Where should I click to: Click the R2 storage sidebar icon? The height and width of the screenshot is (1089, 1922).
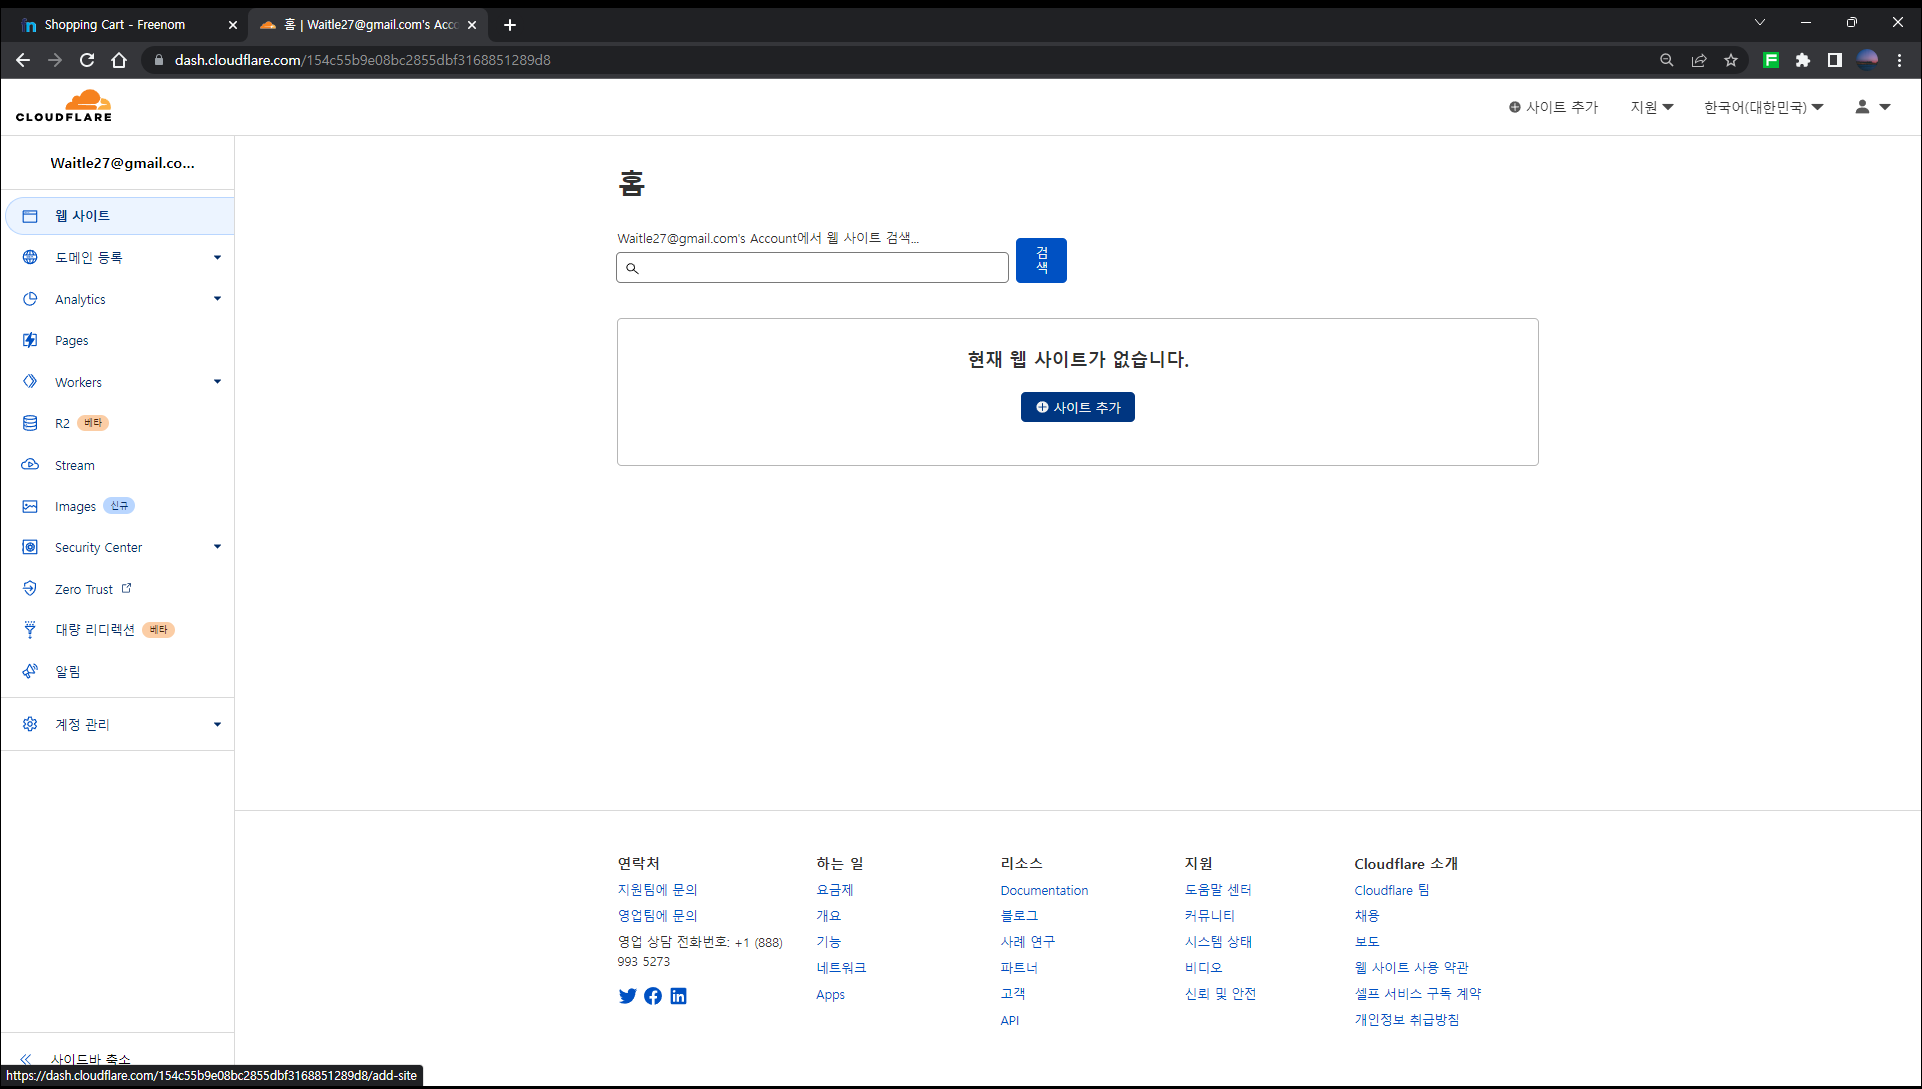[30, 423]
